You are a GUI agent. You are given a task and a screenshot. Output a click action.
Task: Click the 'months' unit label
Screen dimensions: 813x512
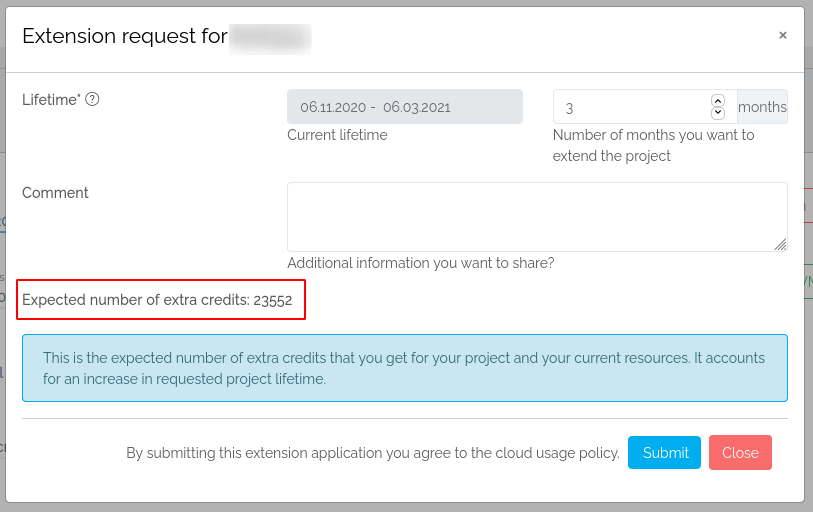(762, 107)
